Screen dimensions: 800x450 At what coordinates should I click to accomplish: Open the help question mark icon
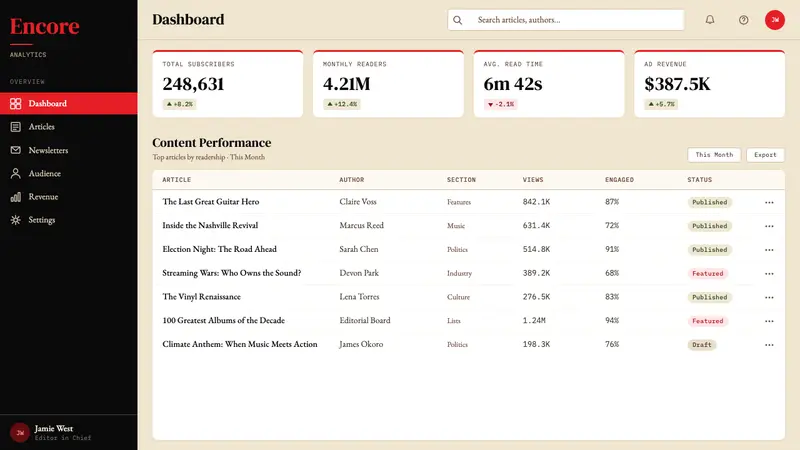[743, 20]
